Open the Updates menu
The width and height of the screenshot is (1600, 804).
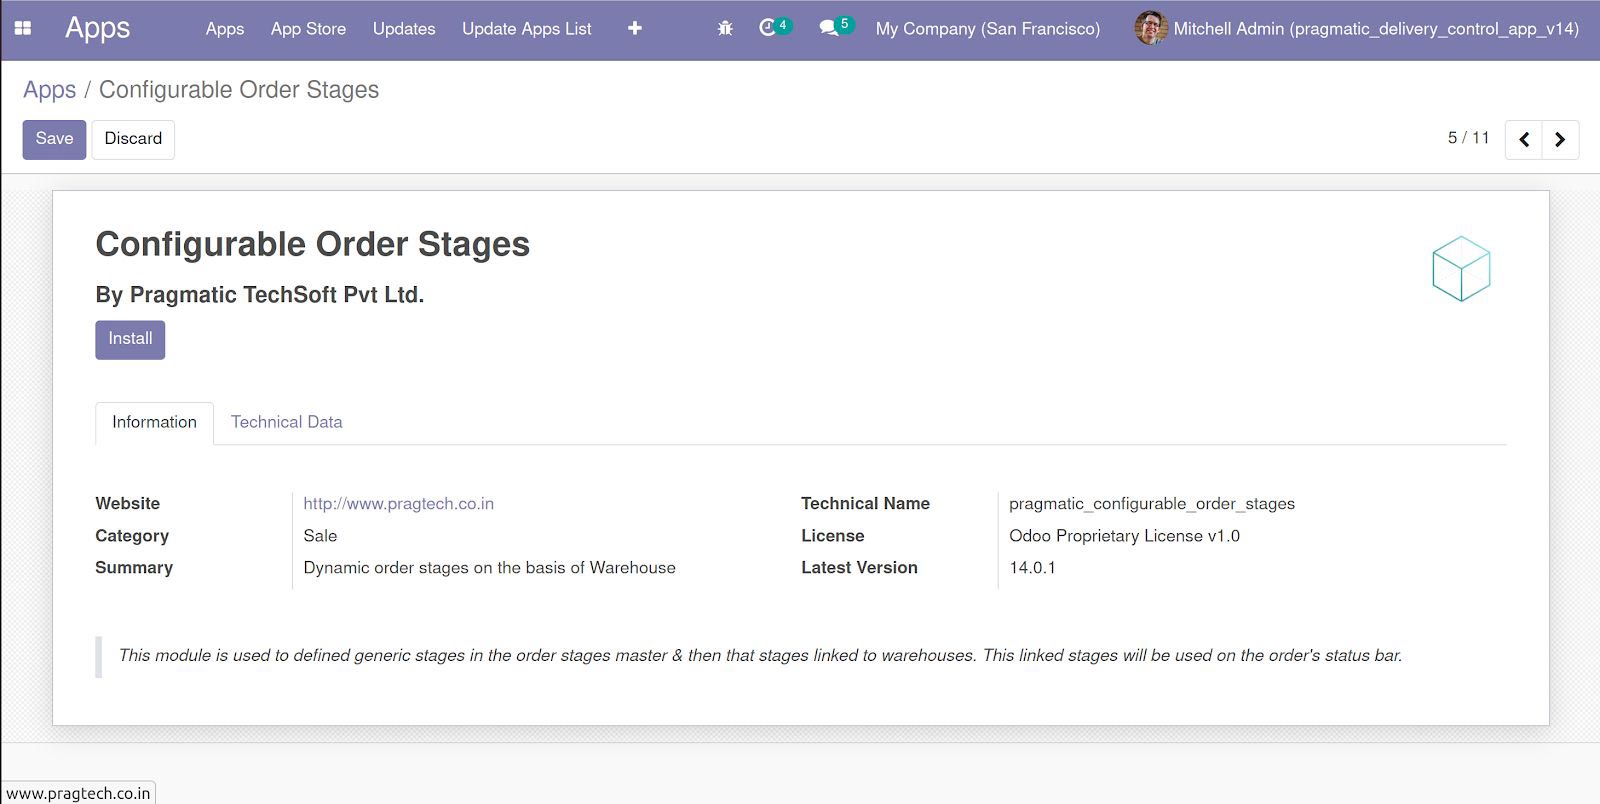pos(404,29)
